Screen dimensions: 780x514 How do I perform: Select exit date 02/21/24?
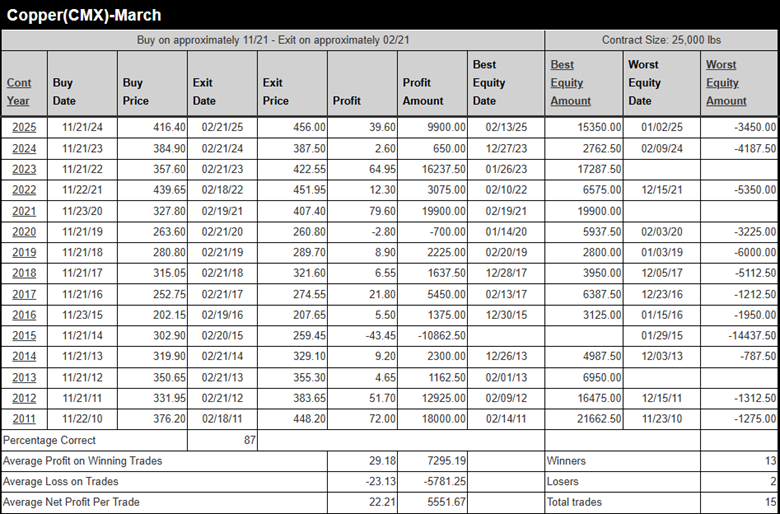pyautogui.click(x=222, y=148)
